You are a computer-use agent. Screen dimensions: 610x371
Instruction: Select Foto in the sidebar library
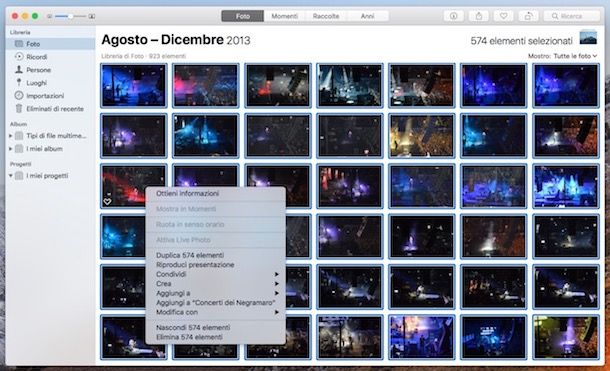(51, 44)
